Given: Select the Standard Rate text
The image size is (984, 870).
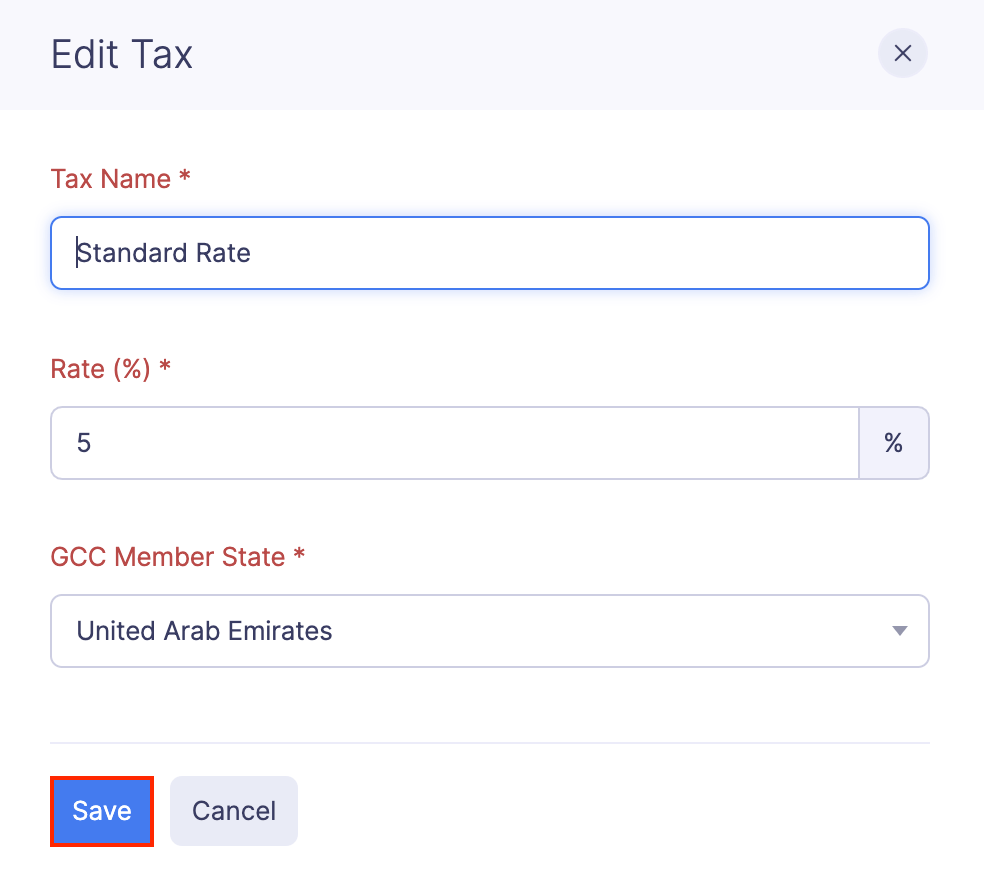Looking at the screenshot, I should [164, 253].
